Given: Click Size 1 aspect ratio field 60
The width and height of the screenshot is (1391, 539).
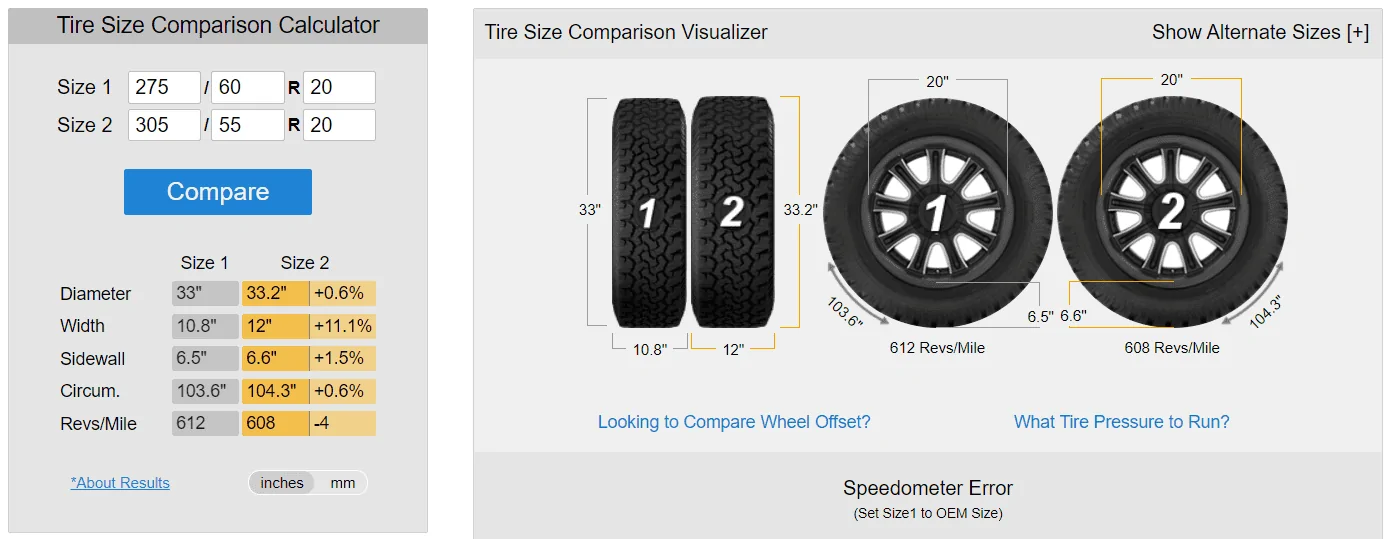Looking at the screenshot, I should pyautogui.click(x=247, y=87).
